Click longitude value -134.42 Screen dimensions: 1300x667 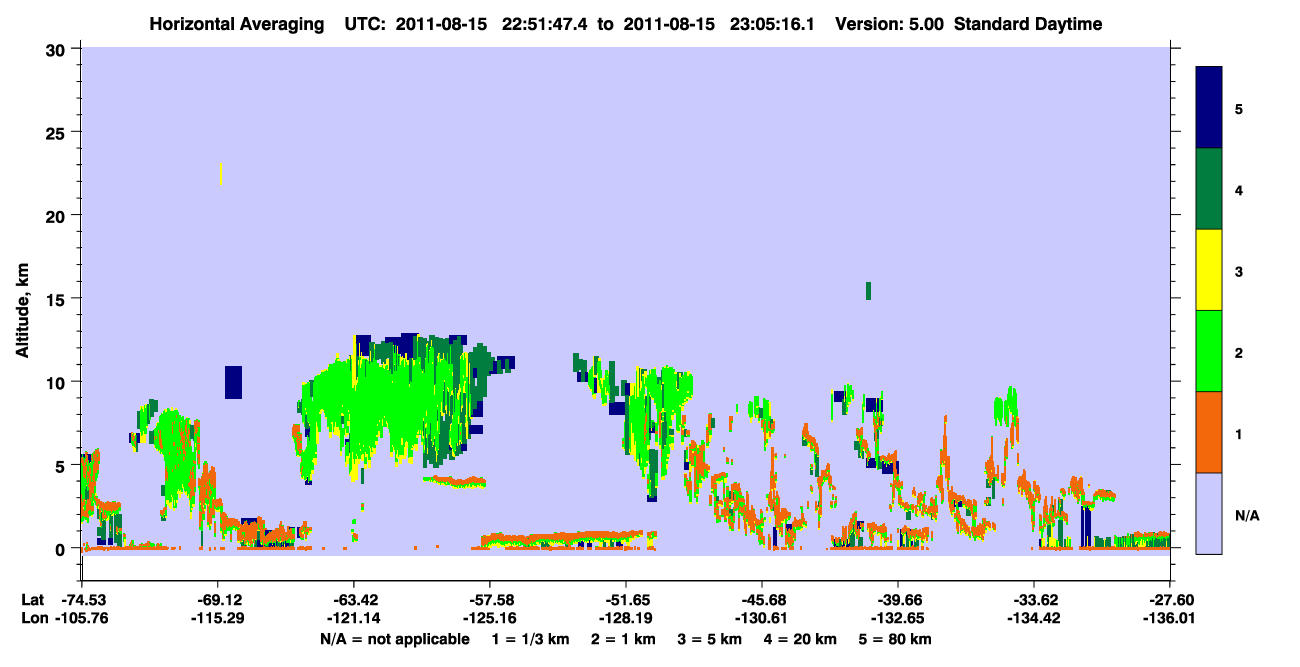pos(1034,618)
